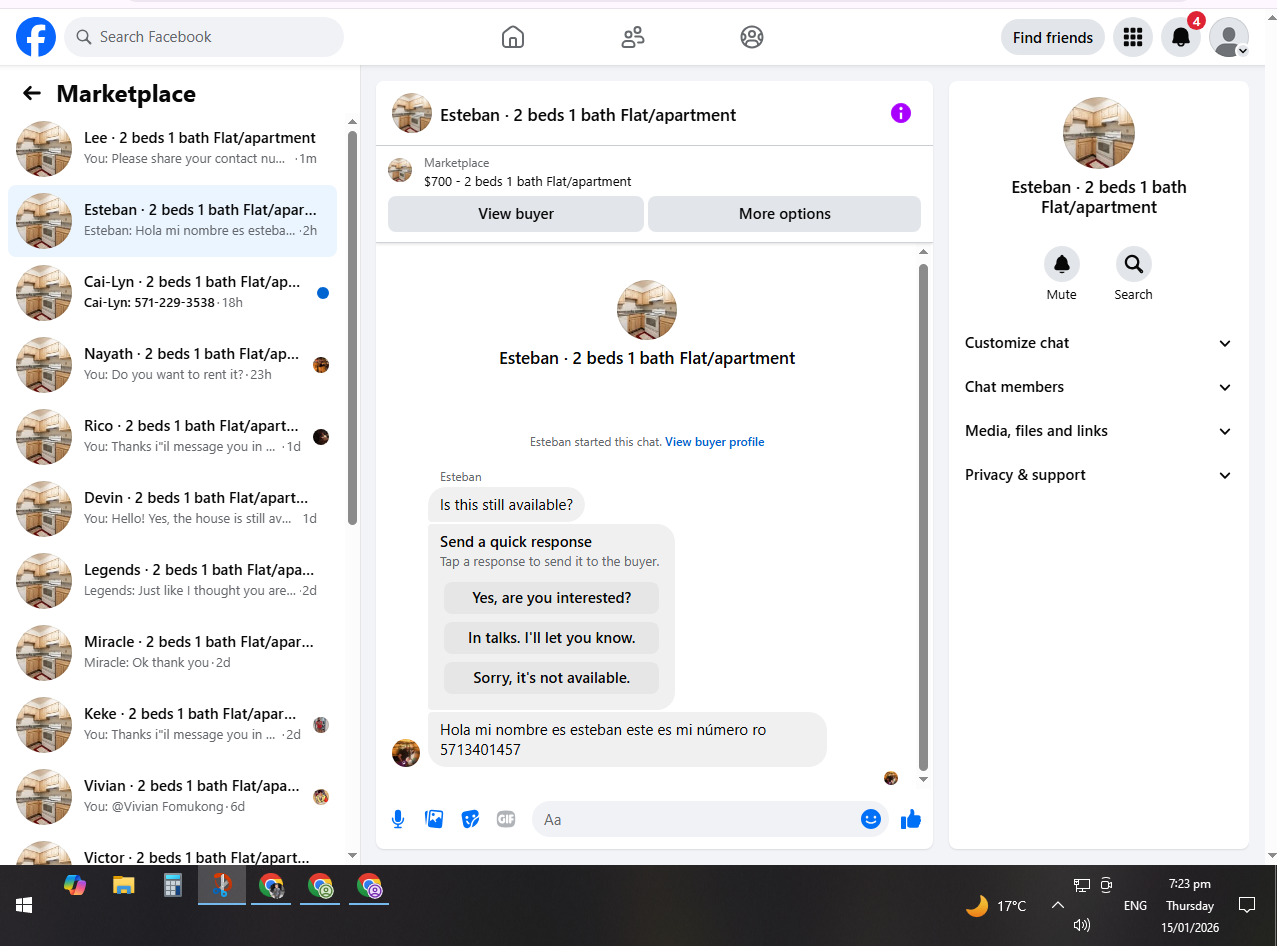
Task: Open the Vivian conversation
Action: click(x=172, y=797)
